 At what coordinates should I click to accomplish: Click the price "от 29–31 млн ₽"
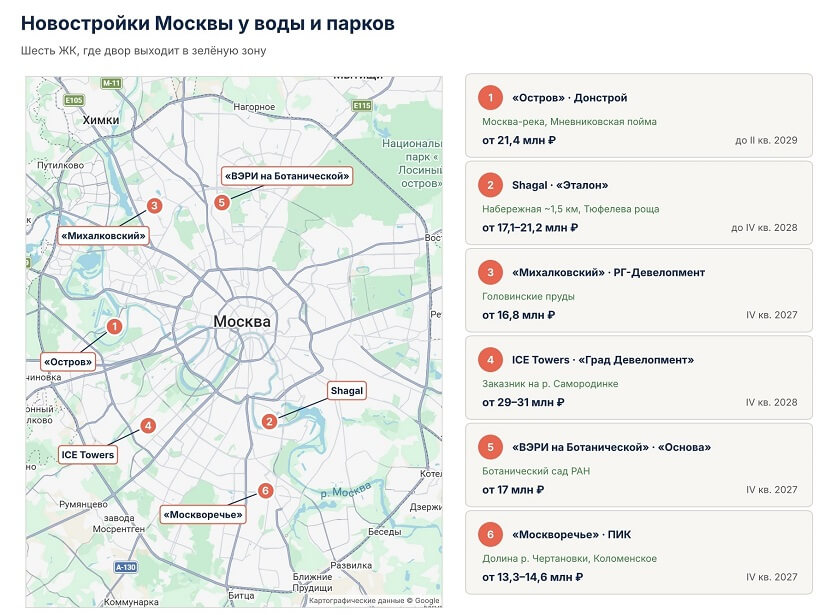pos(523,402)
